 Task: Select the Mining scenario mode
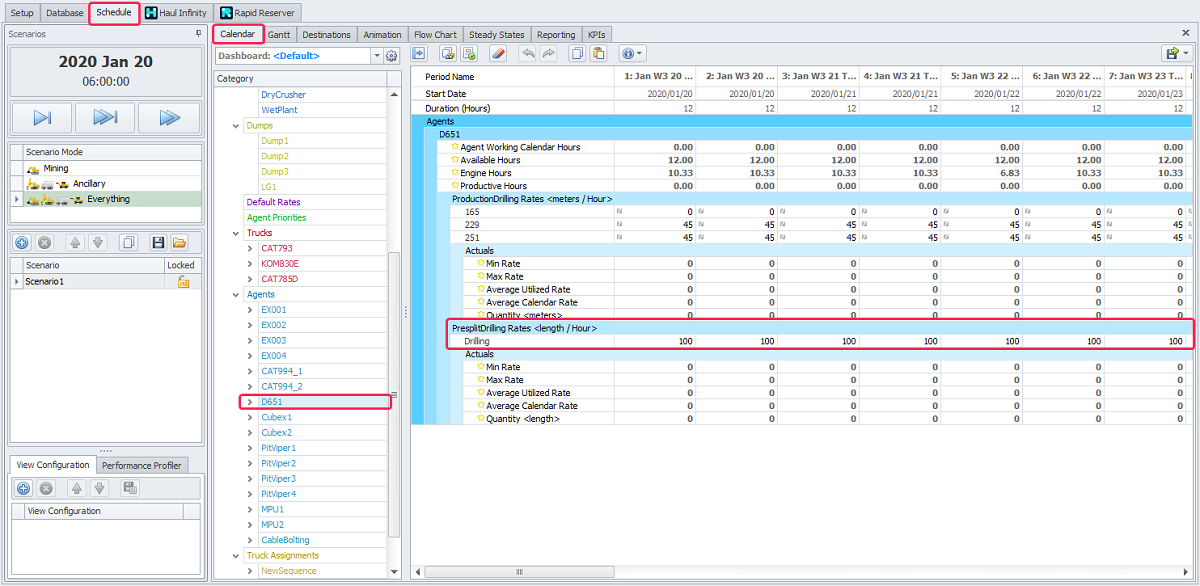point(56,169)
